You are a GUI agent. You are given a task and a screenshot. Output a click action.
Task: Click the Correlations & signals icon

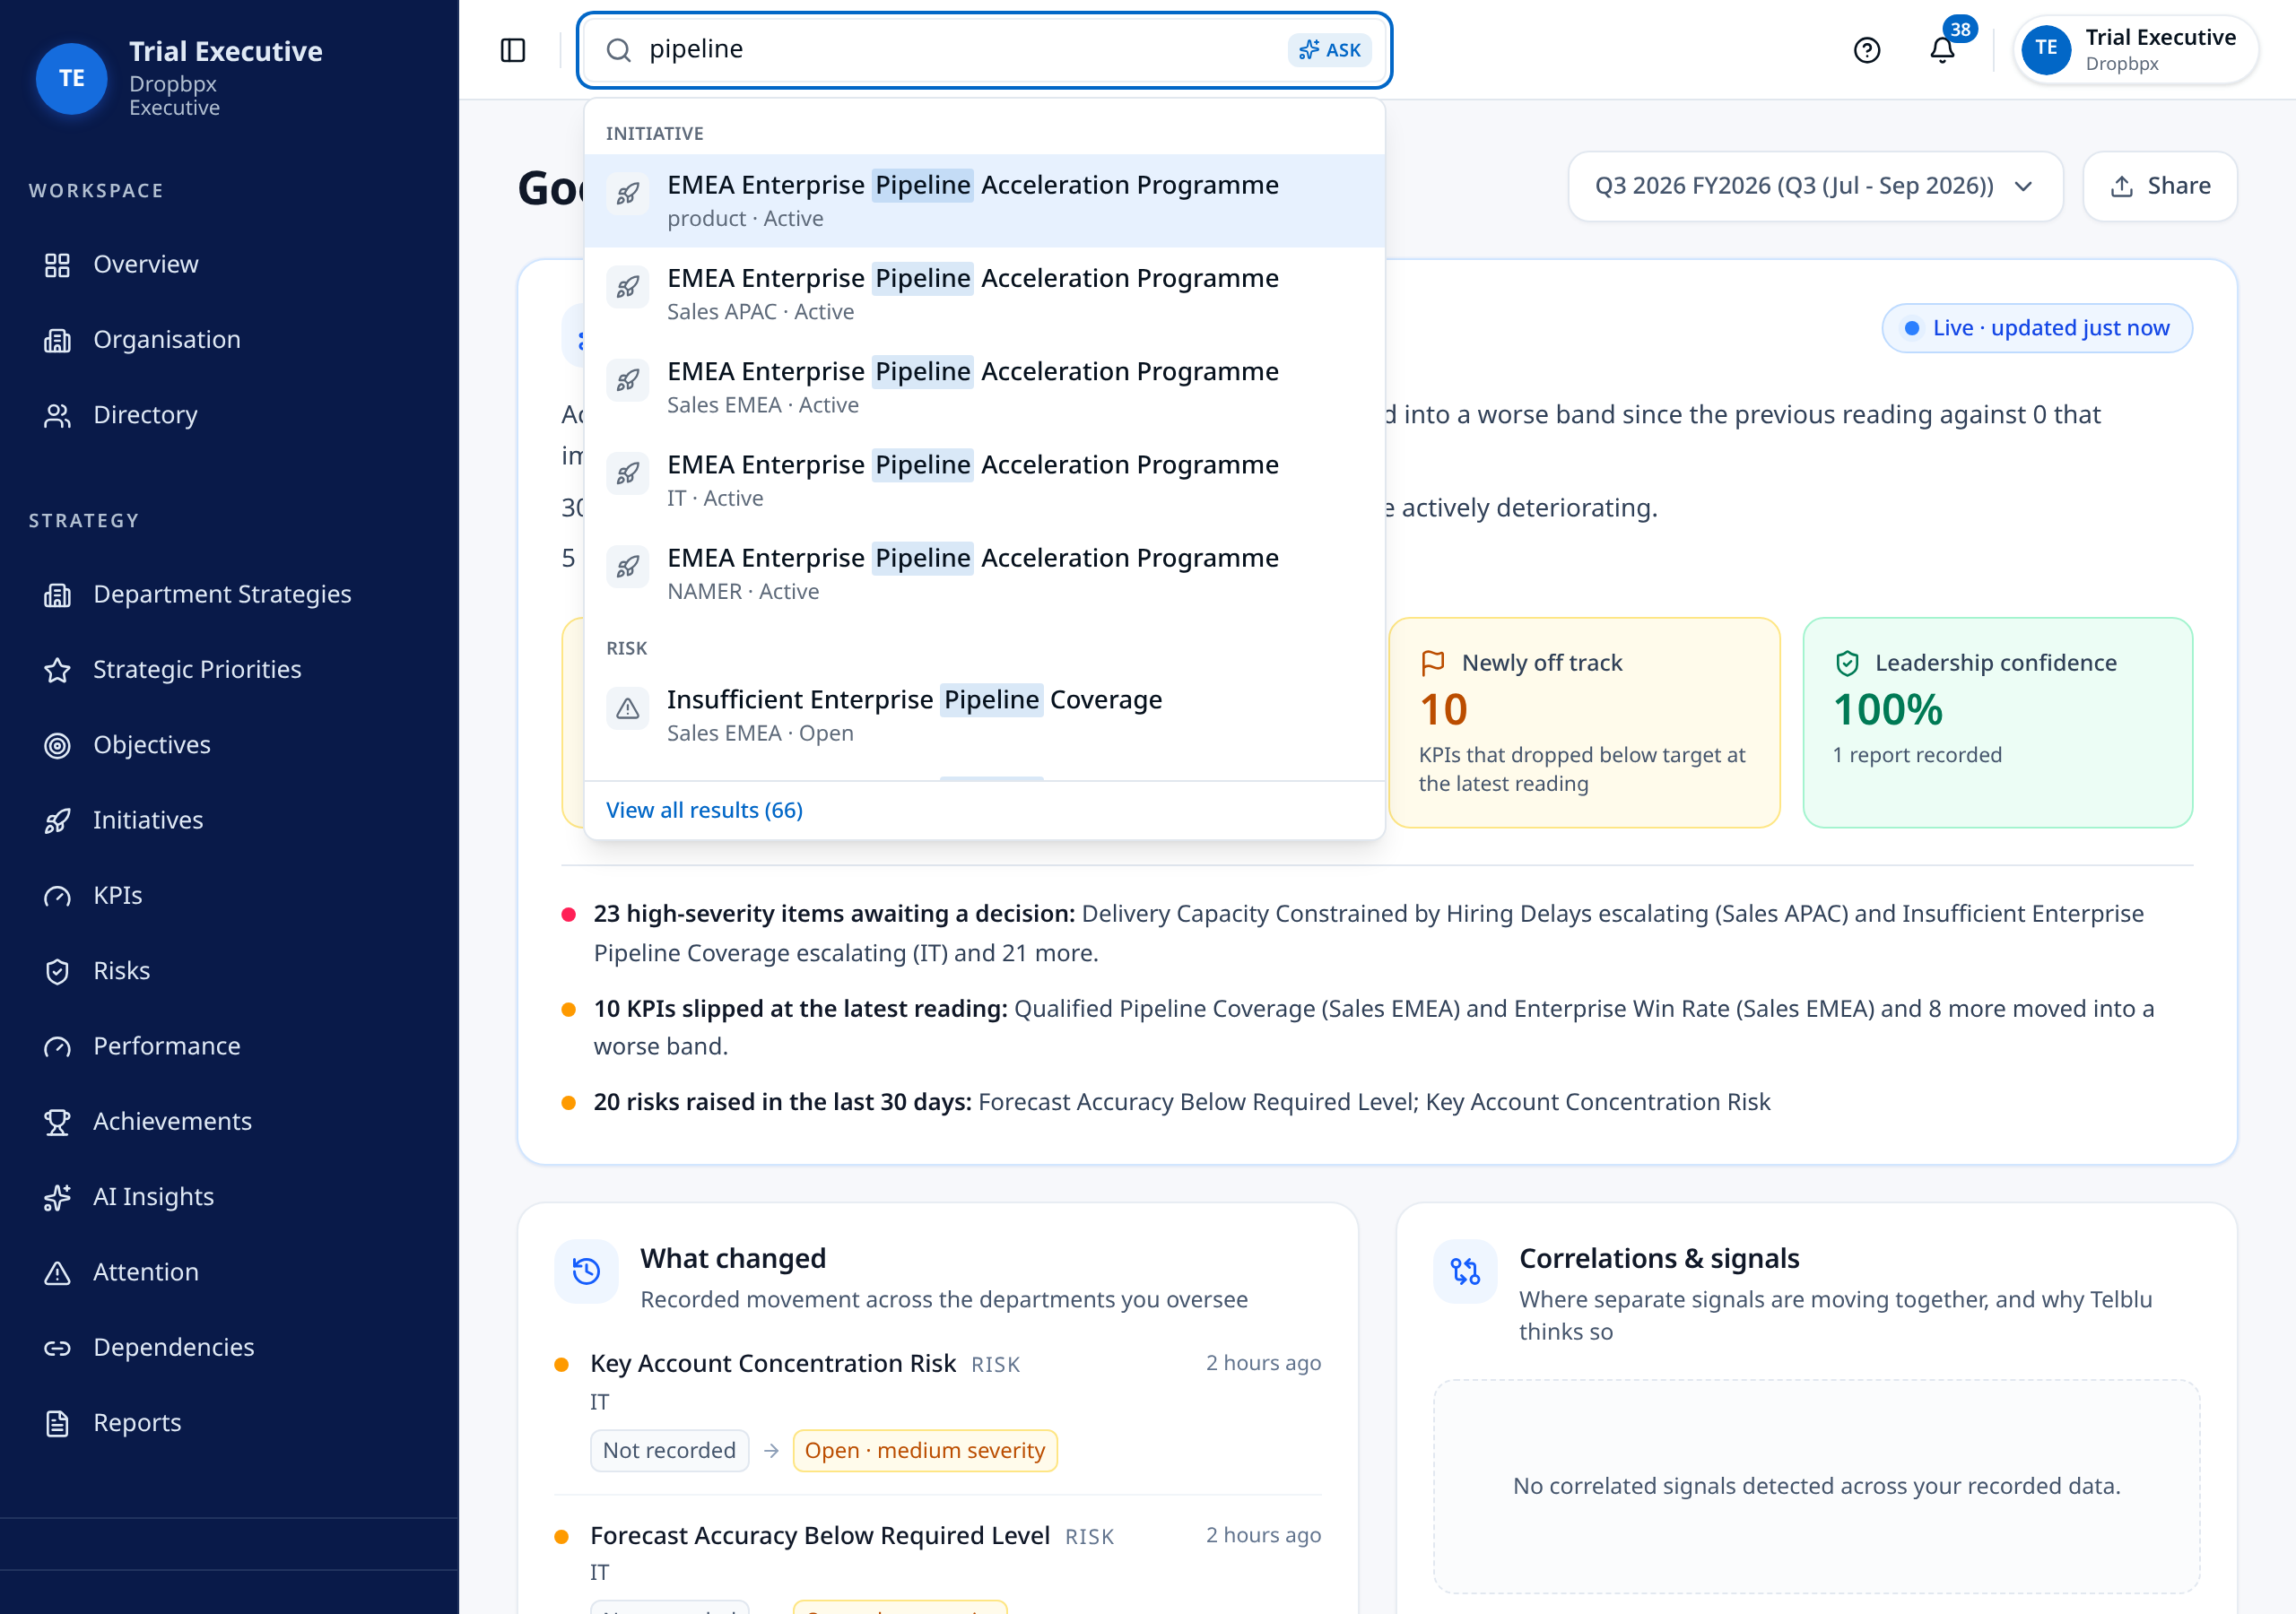coord(1465,1271)
